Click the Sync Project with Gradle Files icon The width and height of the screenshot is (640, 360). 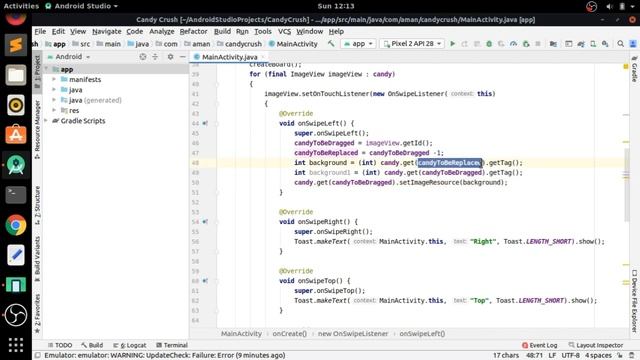(581, 44)
